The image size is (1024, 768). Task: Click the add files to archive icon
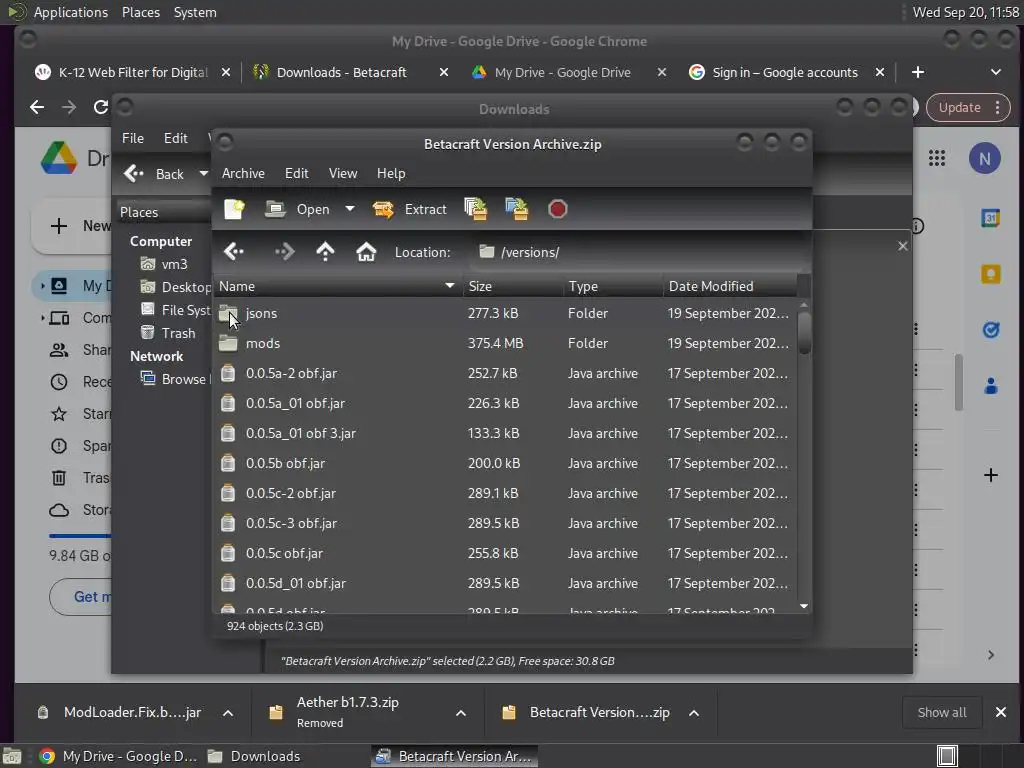click(475, 209)
